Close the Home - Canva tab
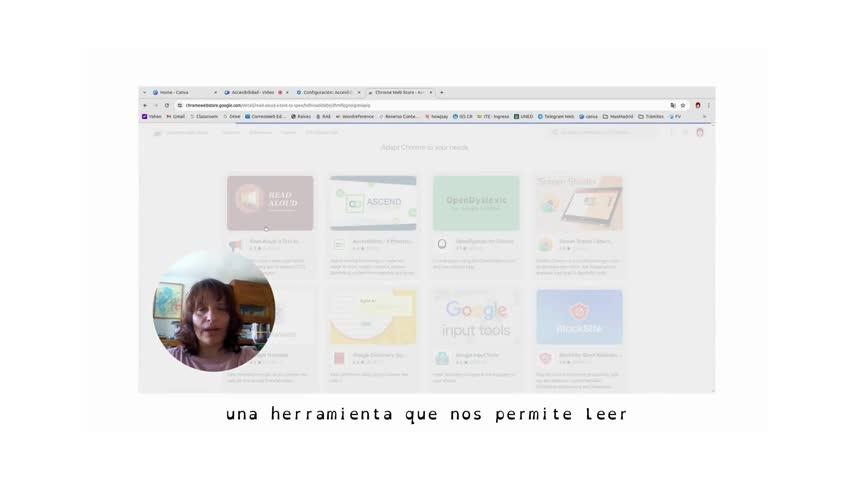 215,93
